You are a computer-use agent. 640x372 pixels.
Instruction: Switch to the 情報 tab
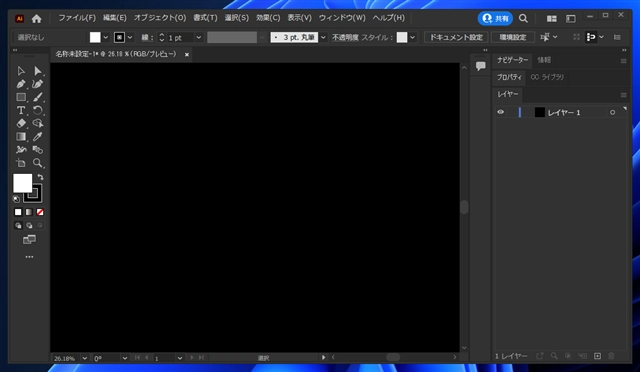click(544, 60)
